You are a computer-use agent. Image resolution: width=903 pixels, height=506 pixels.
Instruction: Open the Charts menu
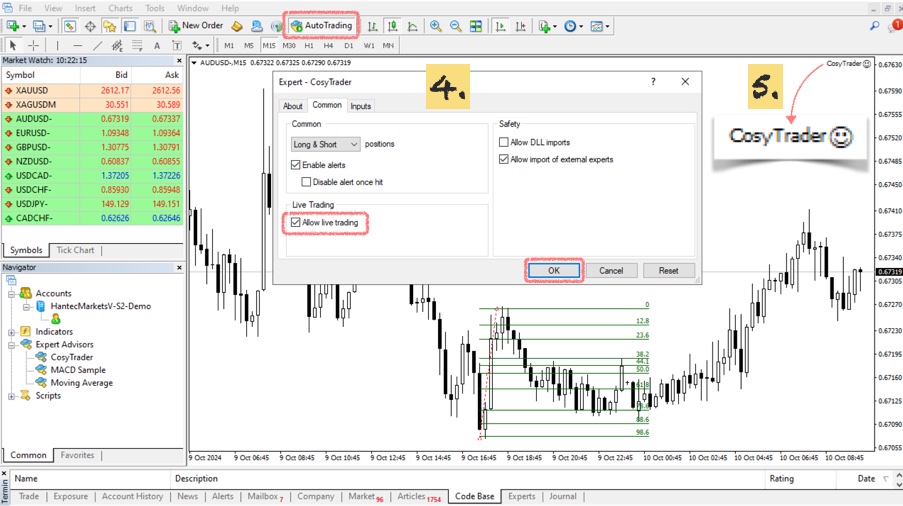coord(120,8)
